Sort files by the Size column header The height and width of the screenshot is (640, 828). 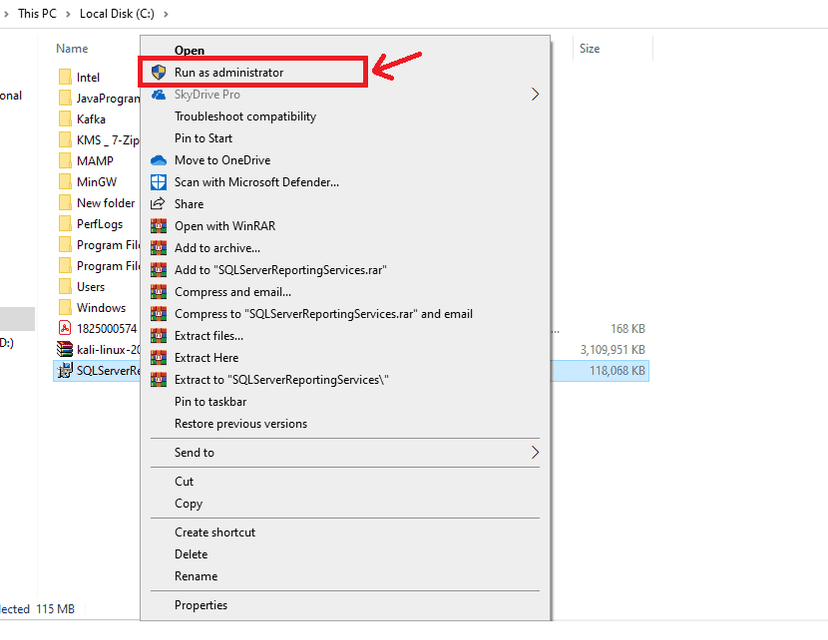pos(589,48)
